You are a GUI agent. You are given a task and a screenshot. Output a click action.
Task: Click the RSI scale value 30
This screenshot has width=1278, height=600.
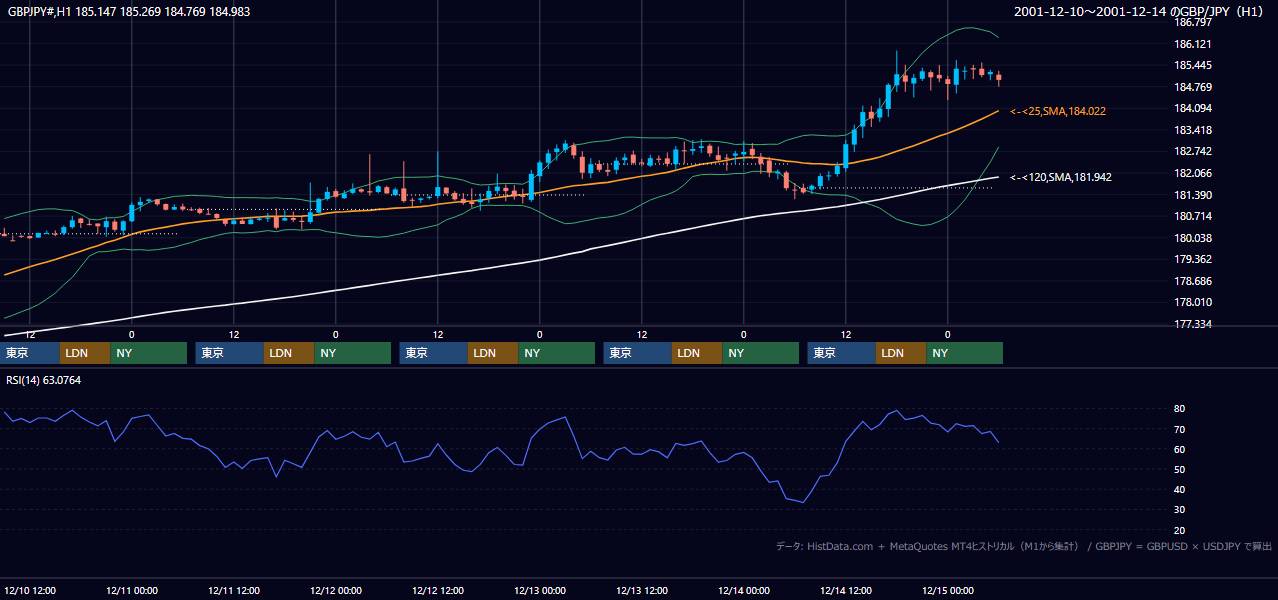click(1179, 509)
